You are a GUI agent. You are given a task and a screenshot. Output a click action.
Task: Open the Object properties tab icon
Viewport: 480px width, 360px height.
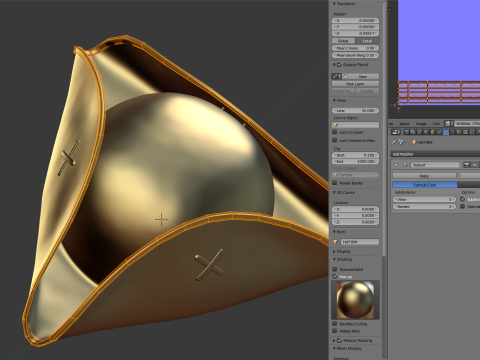pos(433,132)
